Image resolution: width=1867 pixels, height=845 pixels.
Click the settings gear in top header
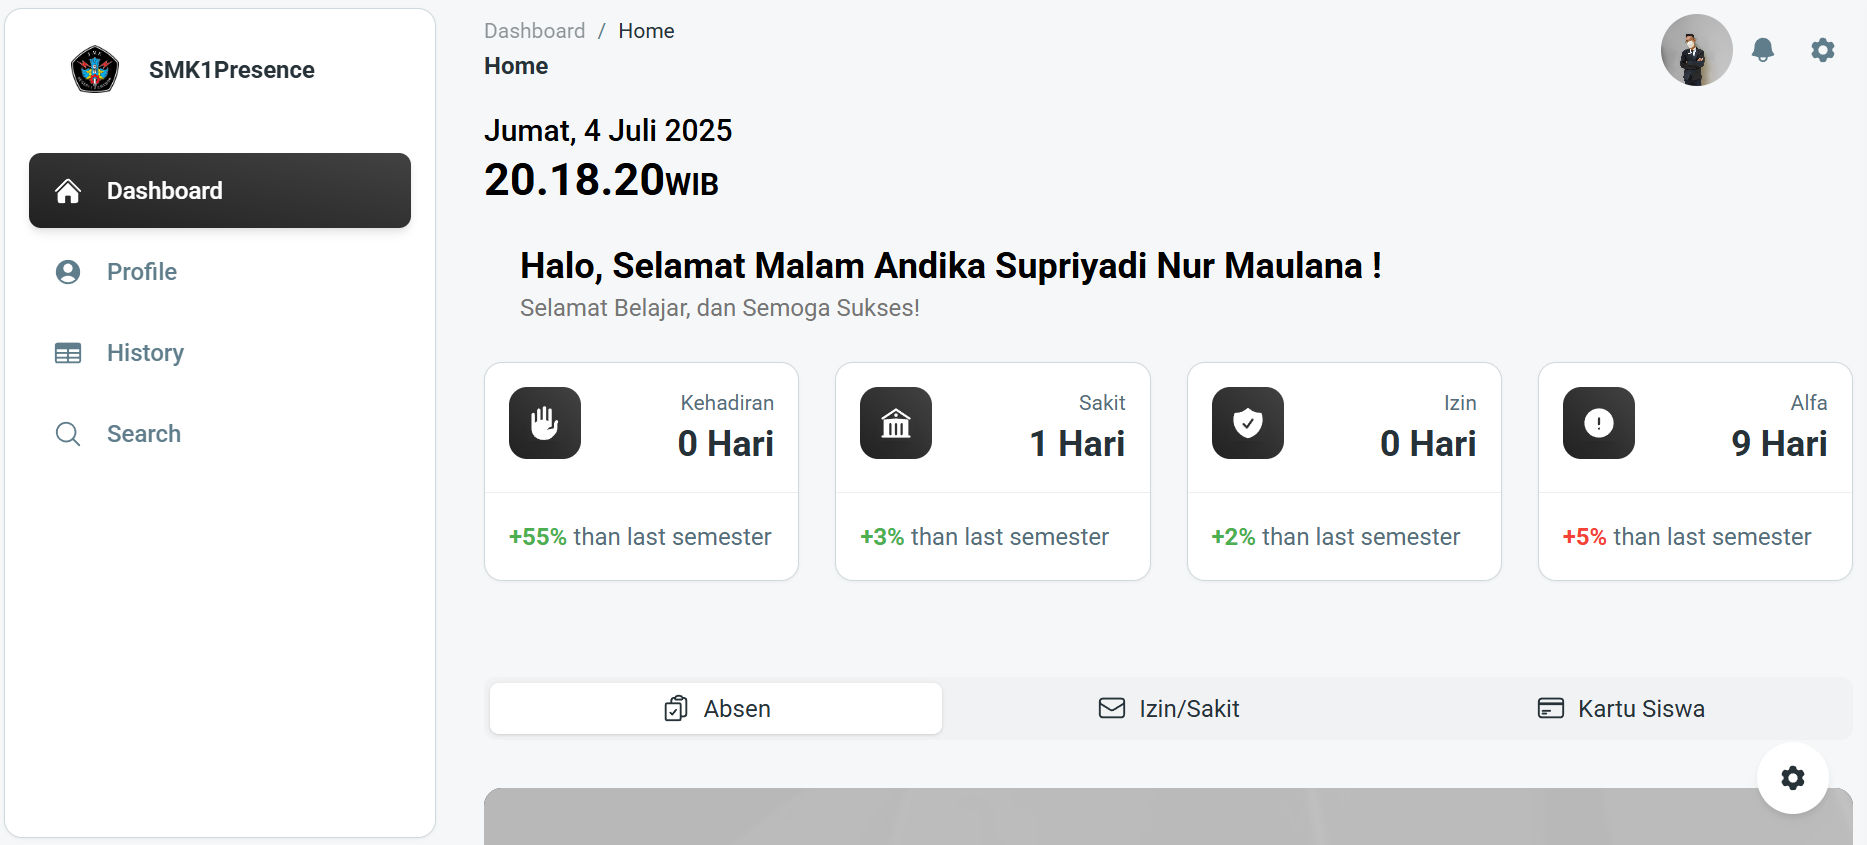click(1823, 50)
